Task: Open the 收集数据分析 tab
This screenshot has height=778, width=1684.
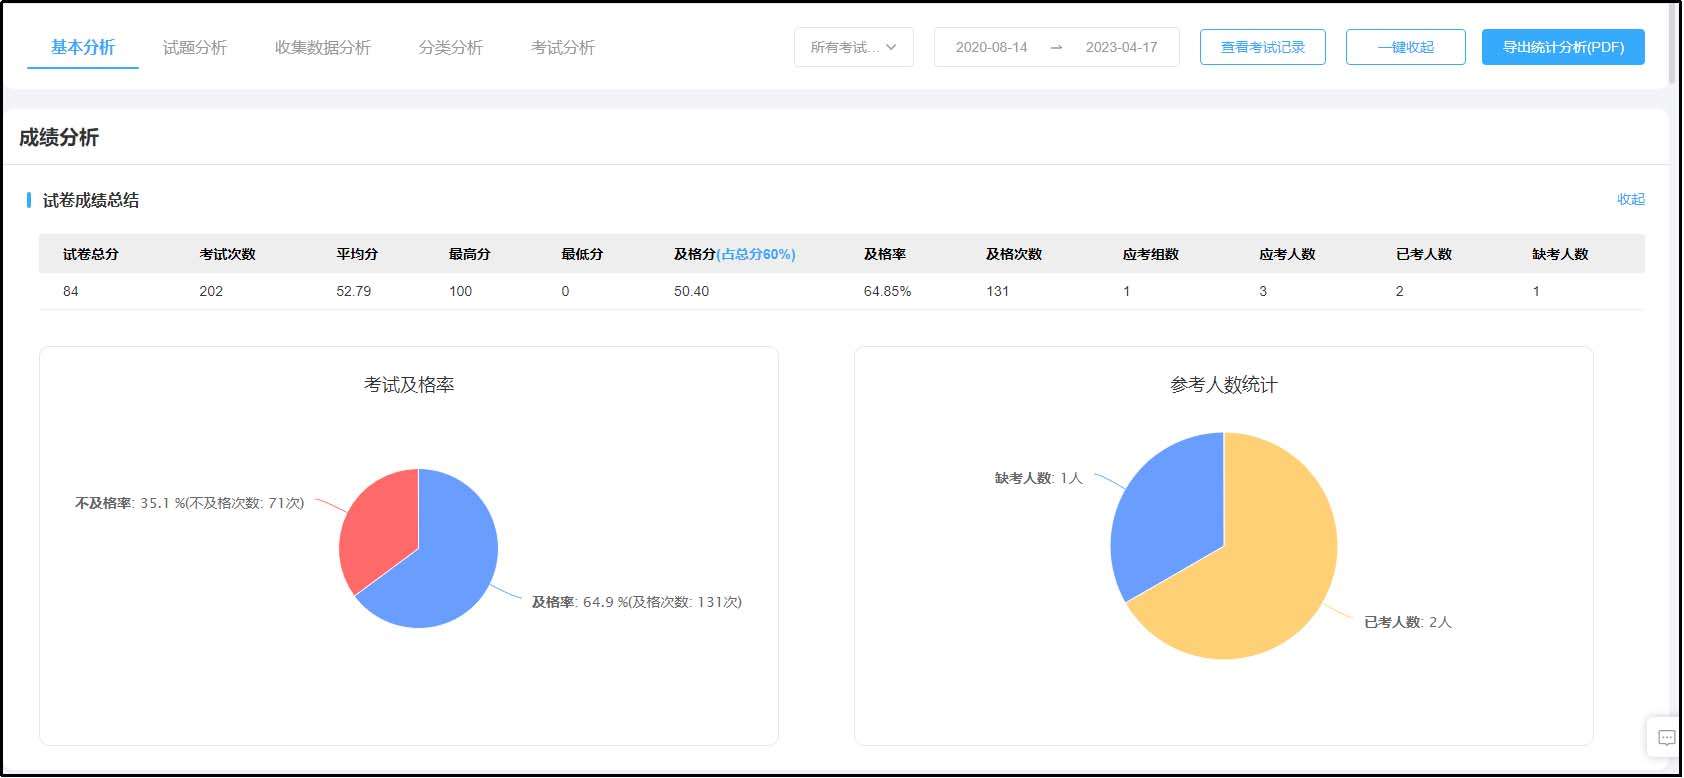Action: point(322,47)
